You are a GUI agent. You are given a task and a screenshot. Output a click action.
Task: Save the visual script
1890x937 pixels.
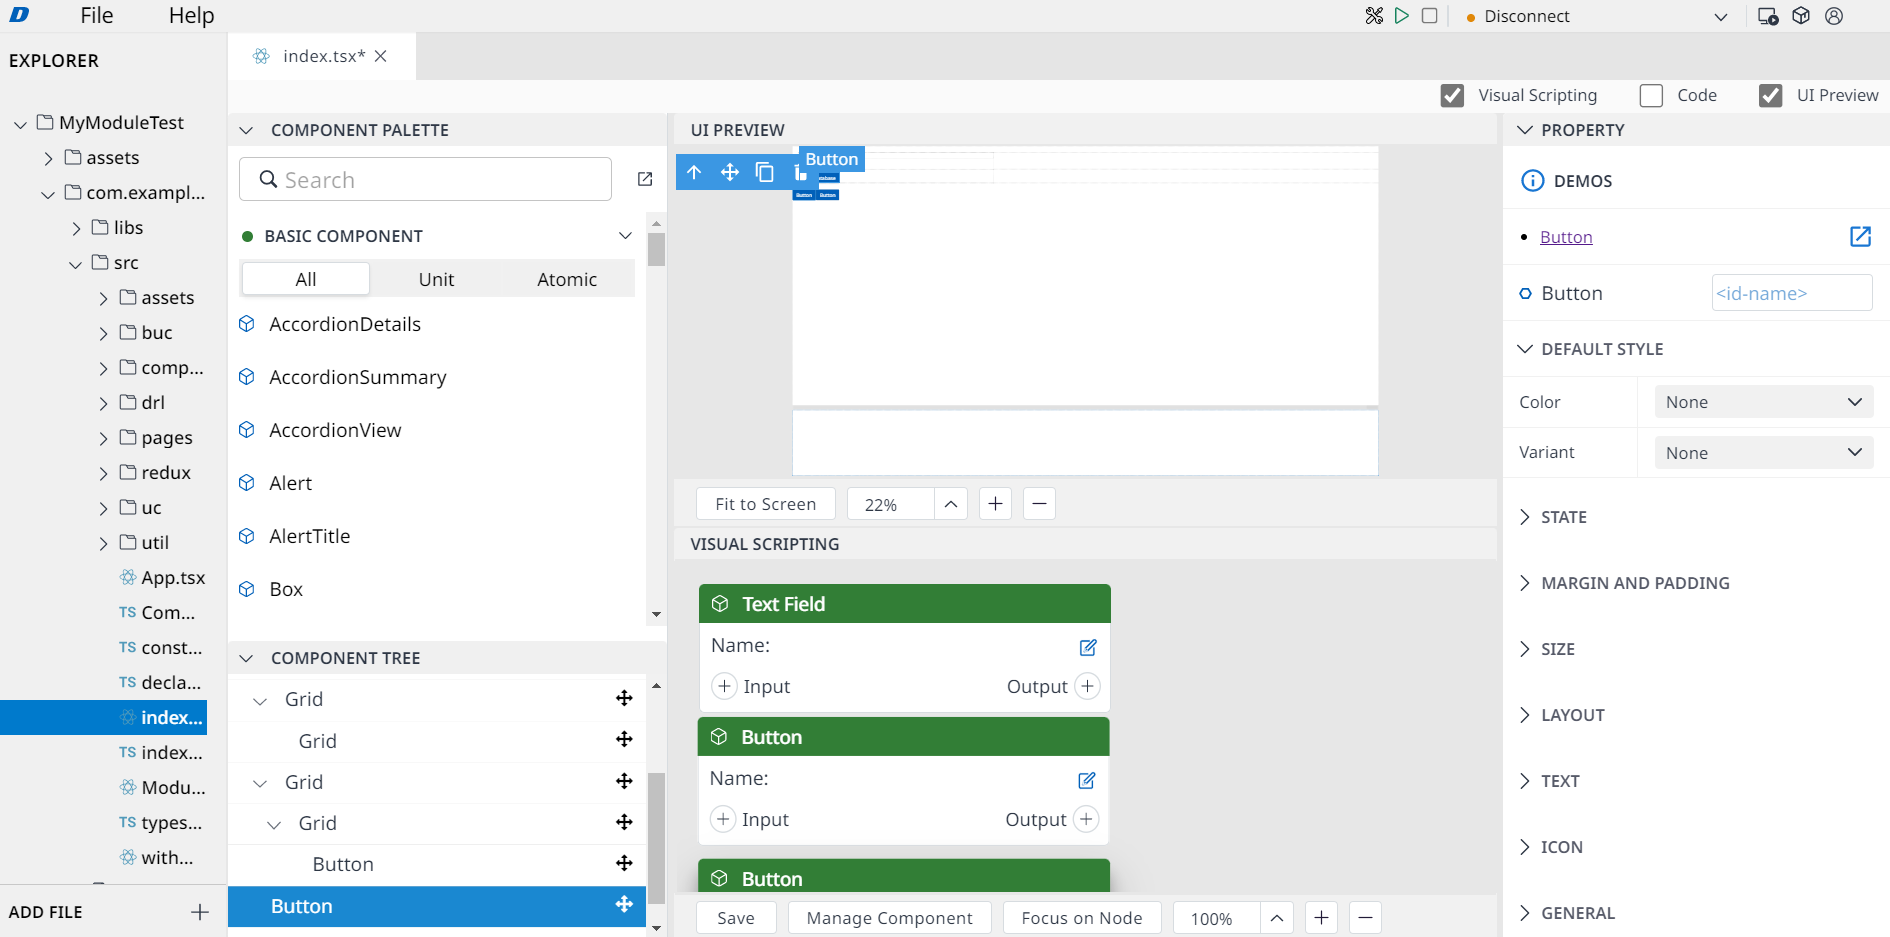(x=736, y=918)
